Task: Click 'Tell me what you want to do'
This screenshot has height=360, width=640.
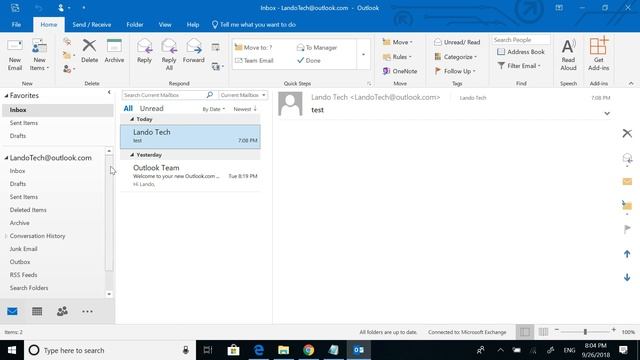Action: [x=254, y=24]
